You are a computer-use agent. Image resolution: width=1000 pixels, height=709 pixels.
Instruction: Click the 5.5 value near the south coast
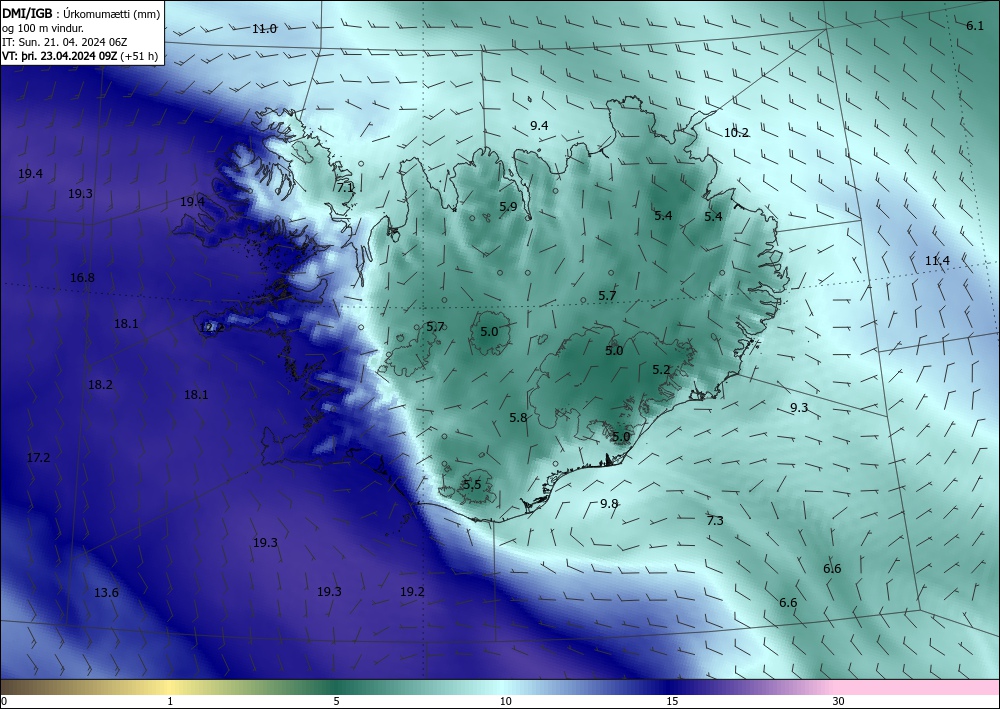tap(472, 485)
